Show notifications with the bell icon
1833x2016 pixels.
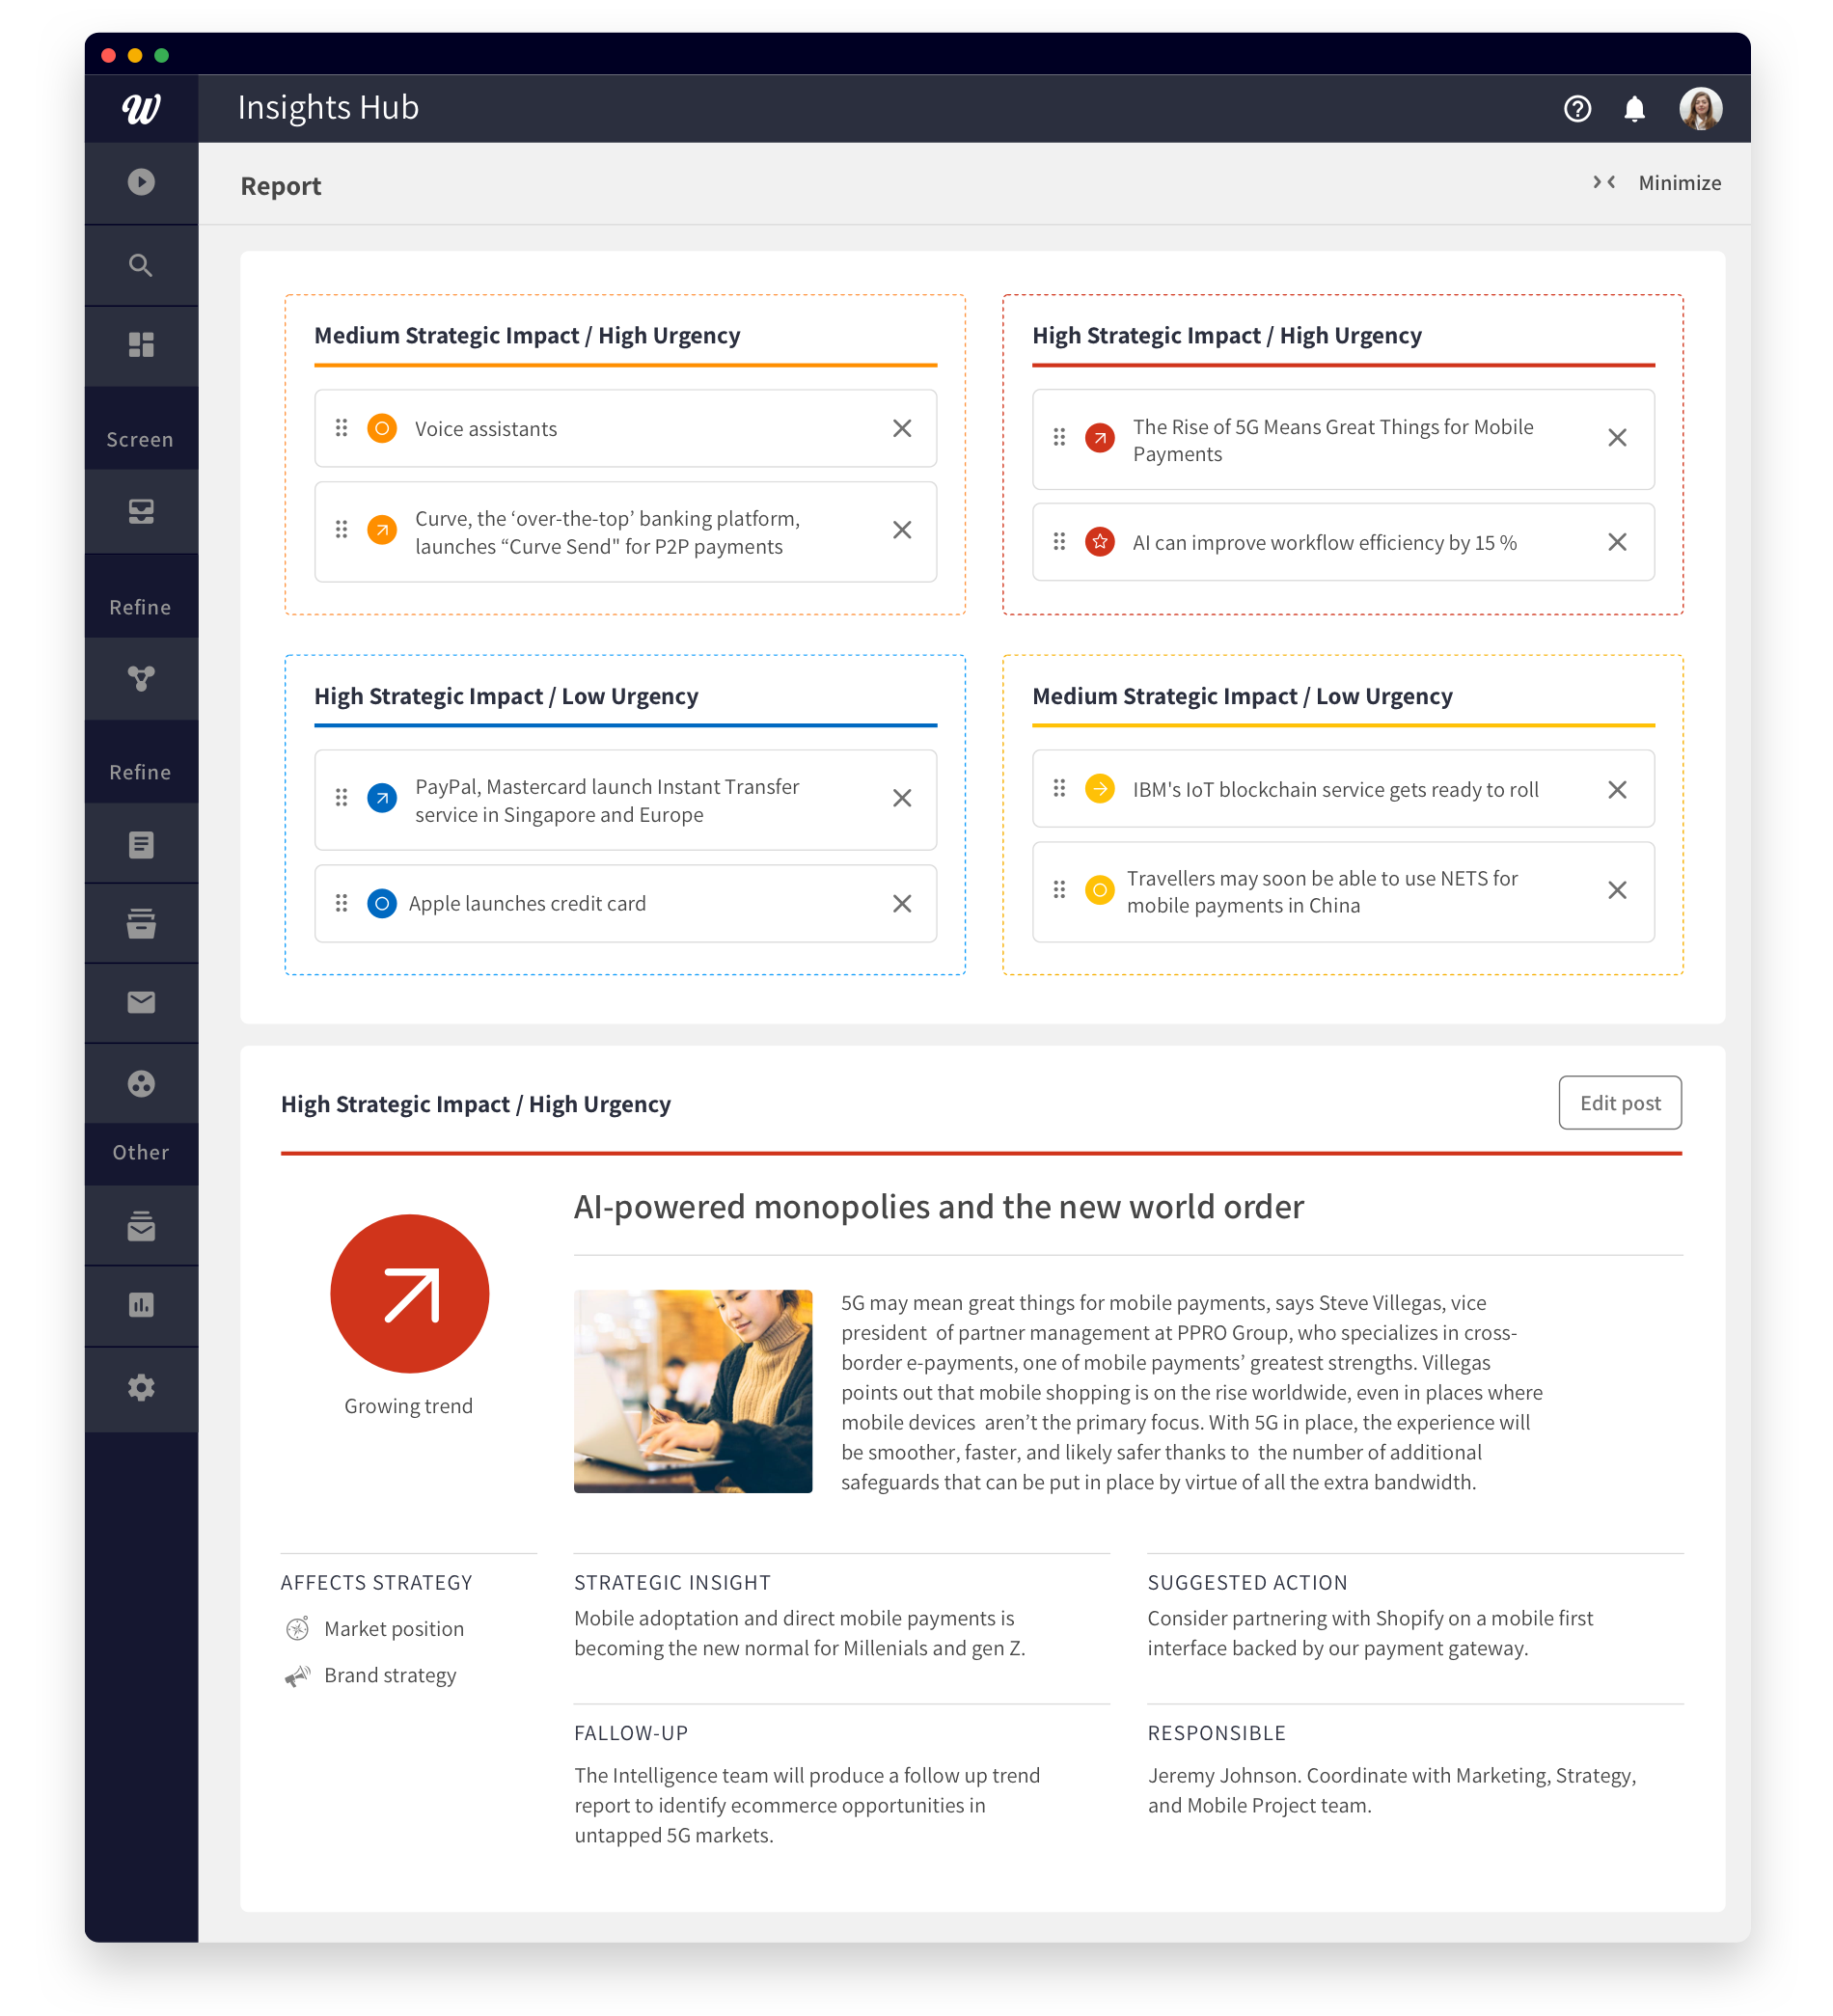coord(1634,108)
